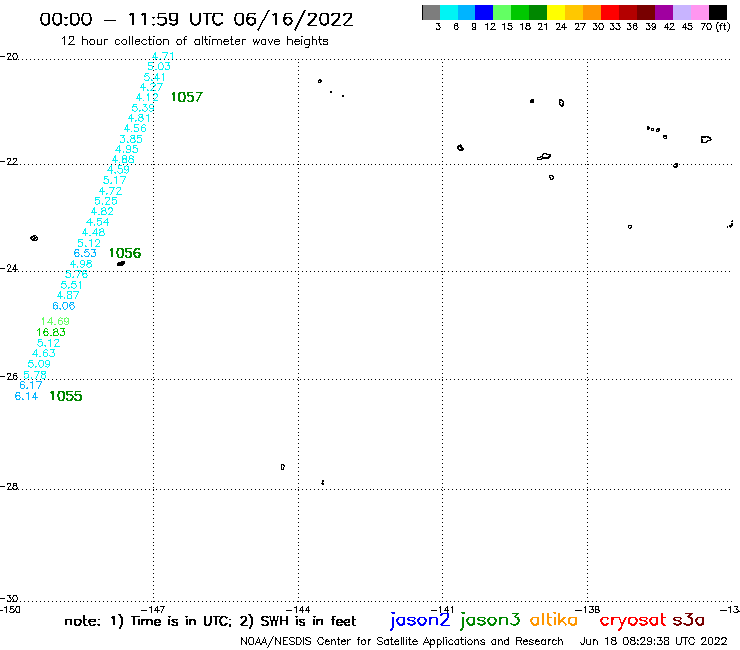Pick the dark blue 12 ft legend swatch
The width and height of the screenshot is (740, 650).
484,12
